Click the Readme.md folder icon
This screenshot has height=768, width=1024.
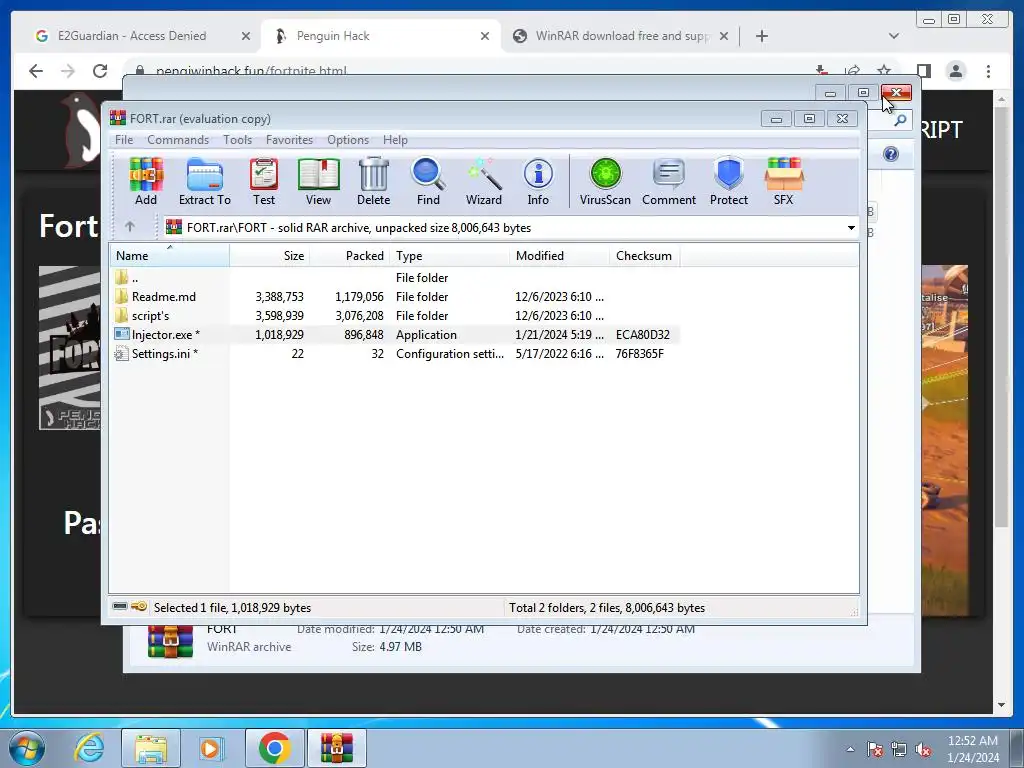(121, 296)
